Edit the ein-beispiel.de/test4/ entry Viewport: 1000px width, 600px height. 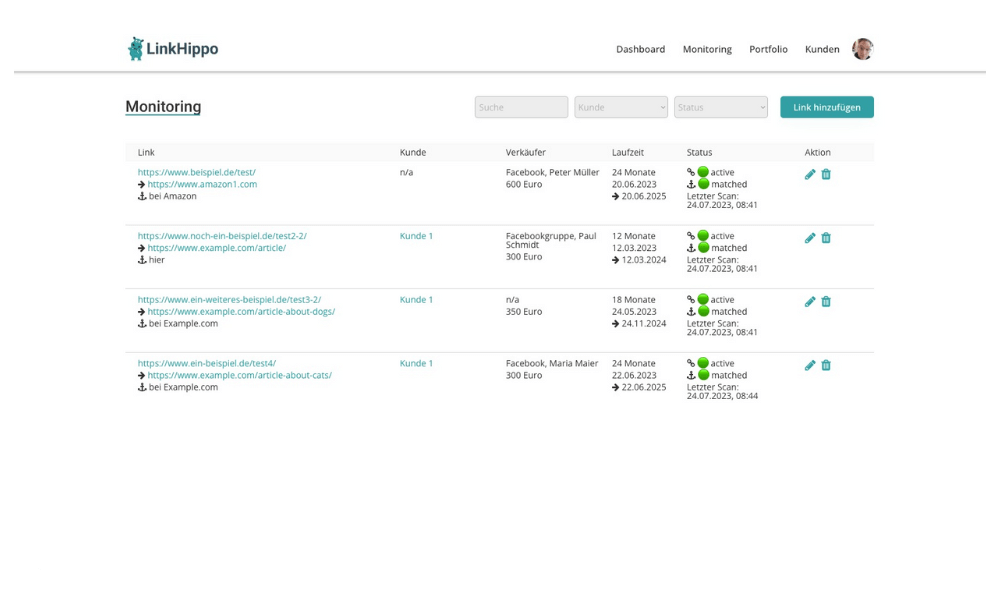click(810, 365)
